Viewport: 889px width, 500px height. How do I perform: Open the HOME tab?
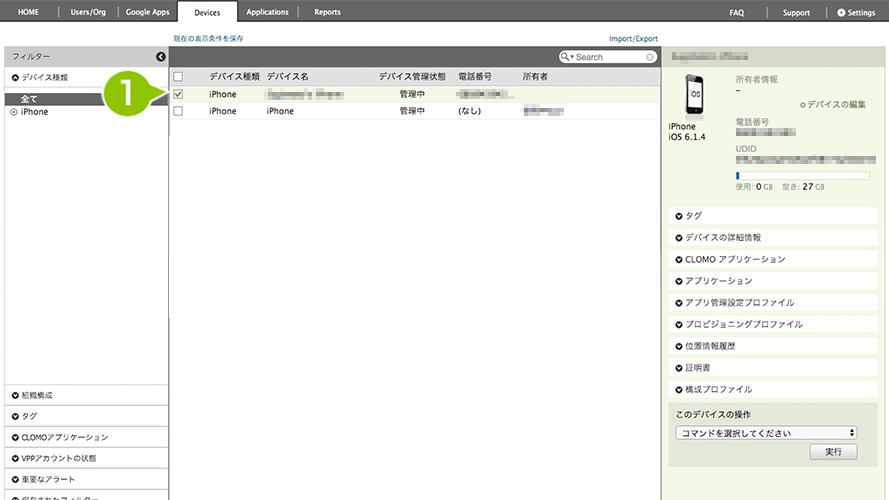(x=28, y=12)
